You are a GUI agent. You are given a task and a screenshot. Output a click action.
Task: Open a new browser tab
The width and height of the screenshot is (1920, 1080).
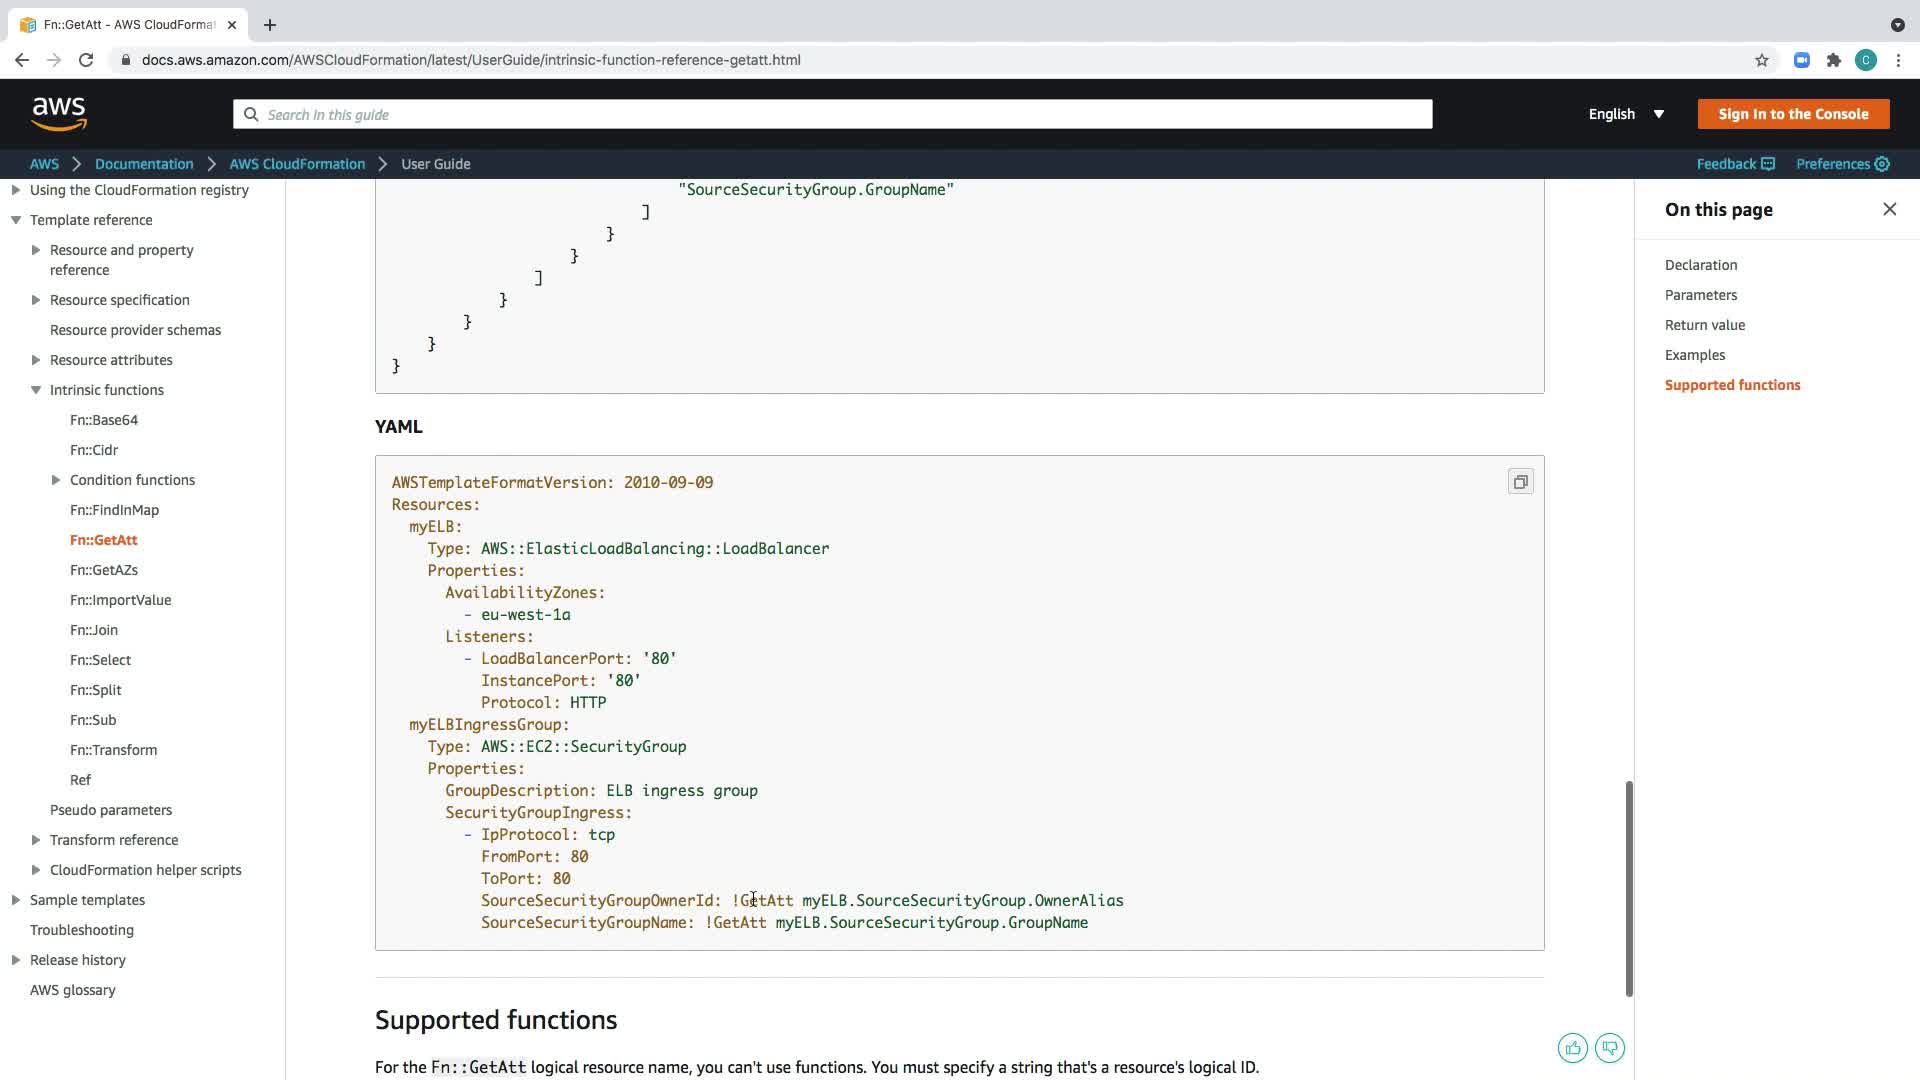point(270,25)
